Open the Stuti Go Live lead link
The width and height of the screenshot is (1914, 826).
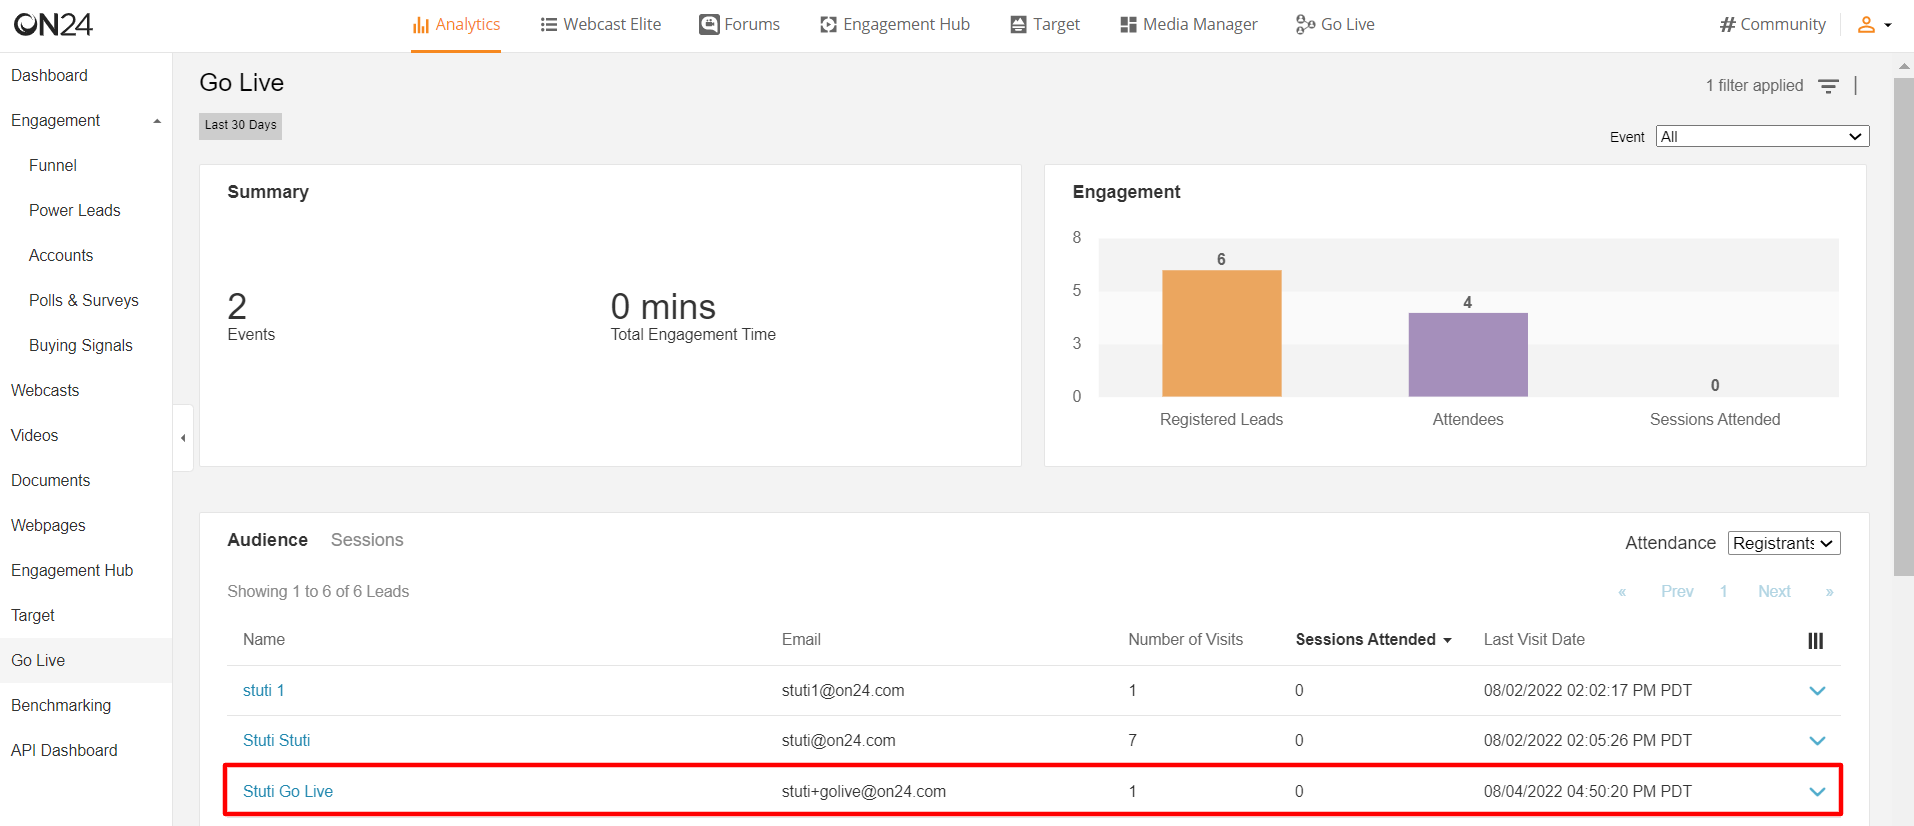coord(288,791)
